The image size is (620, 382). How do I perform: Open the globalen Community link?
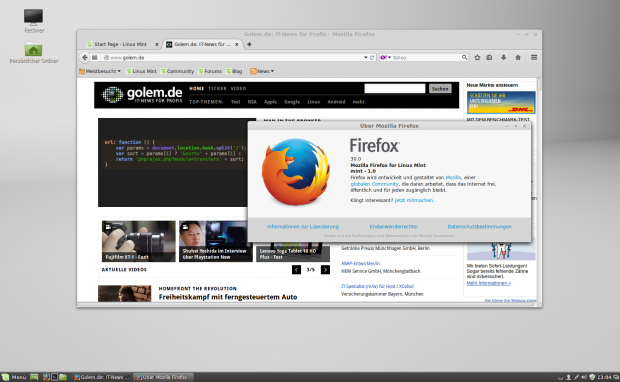pos(374,184)
